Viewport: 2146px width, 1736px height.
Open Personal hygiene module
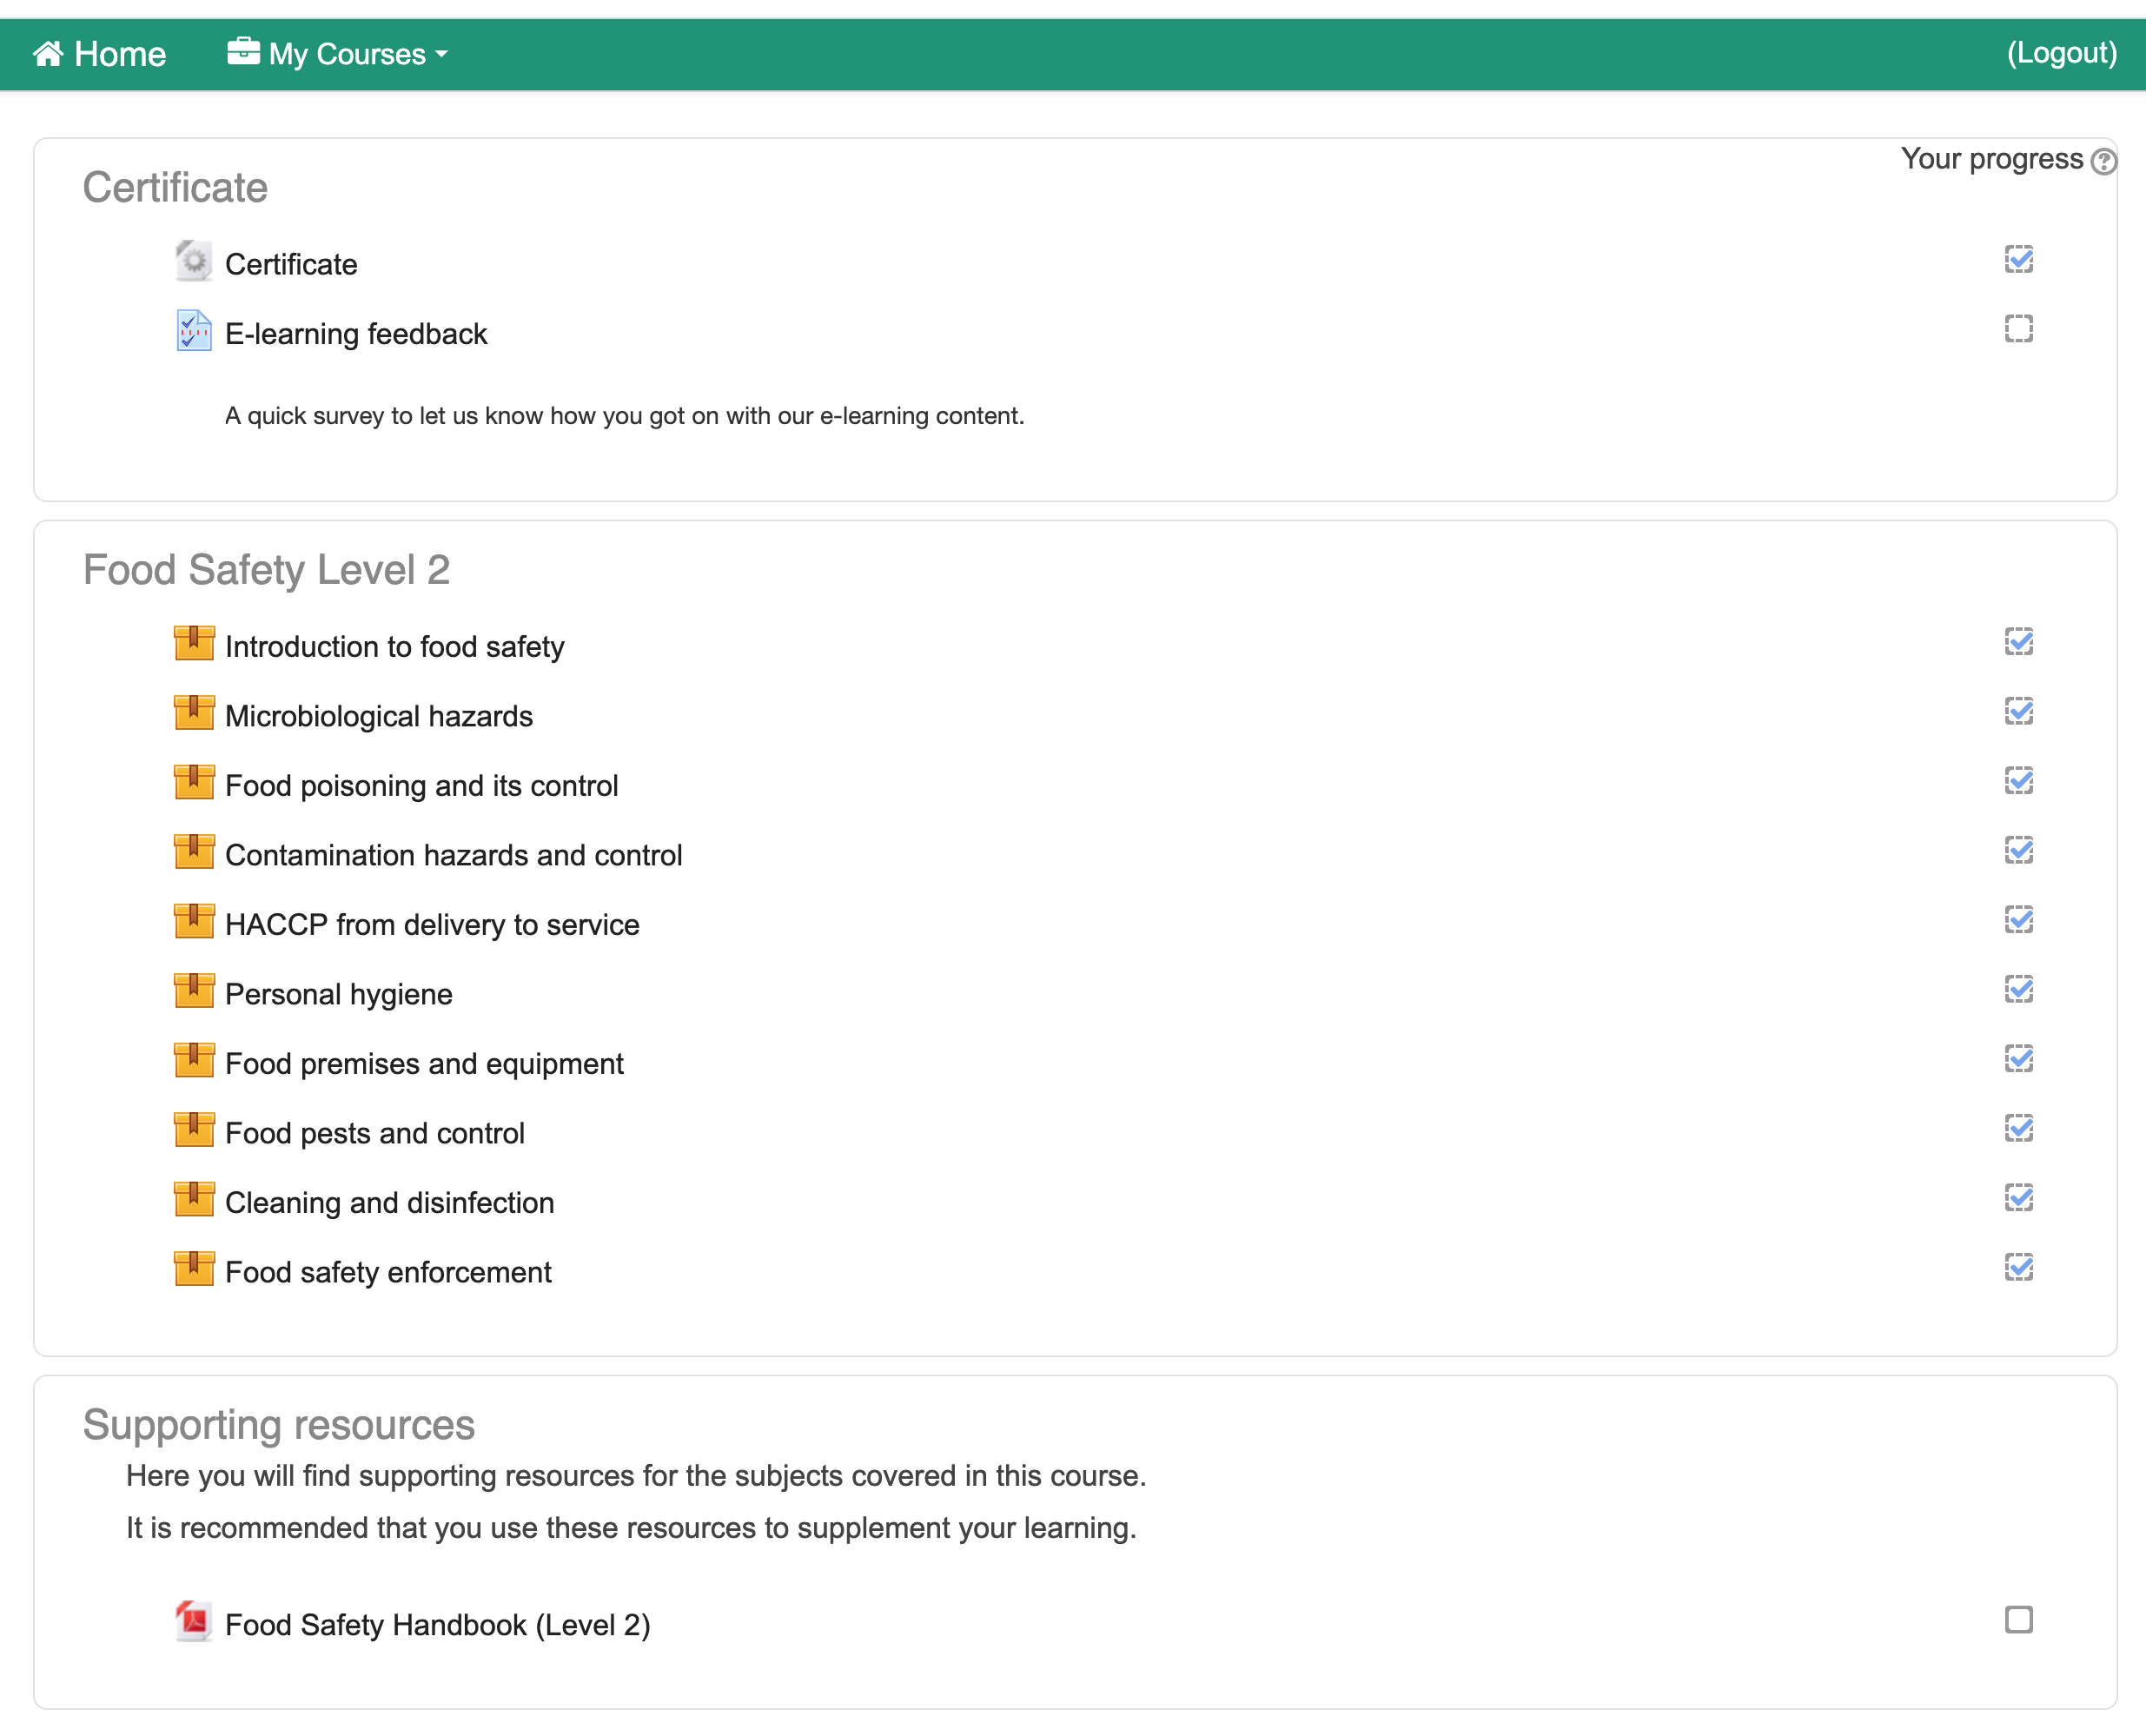pyautogui.click(x=338, y=994)
